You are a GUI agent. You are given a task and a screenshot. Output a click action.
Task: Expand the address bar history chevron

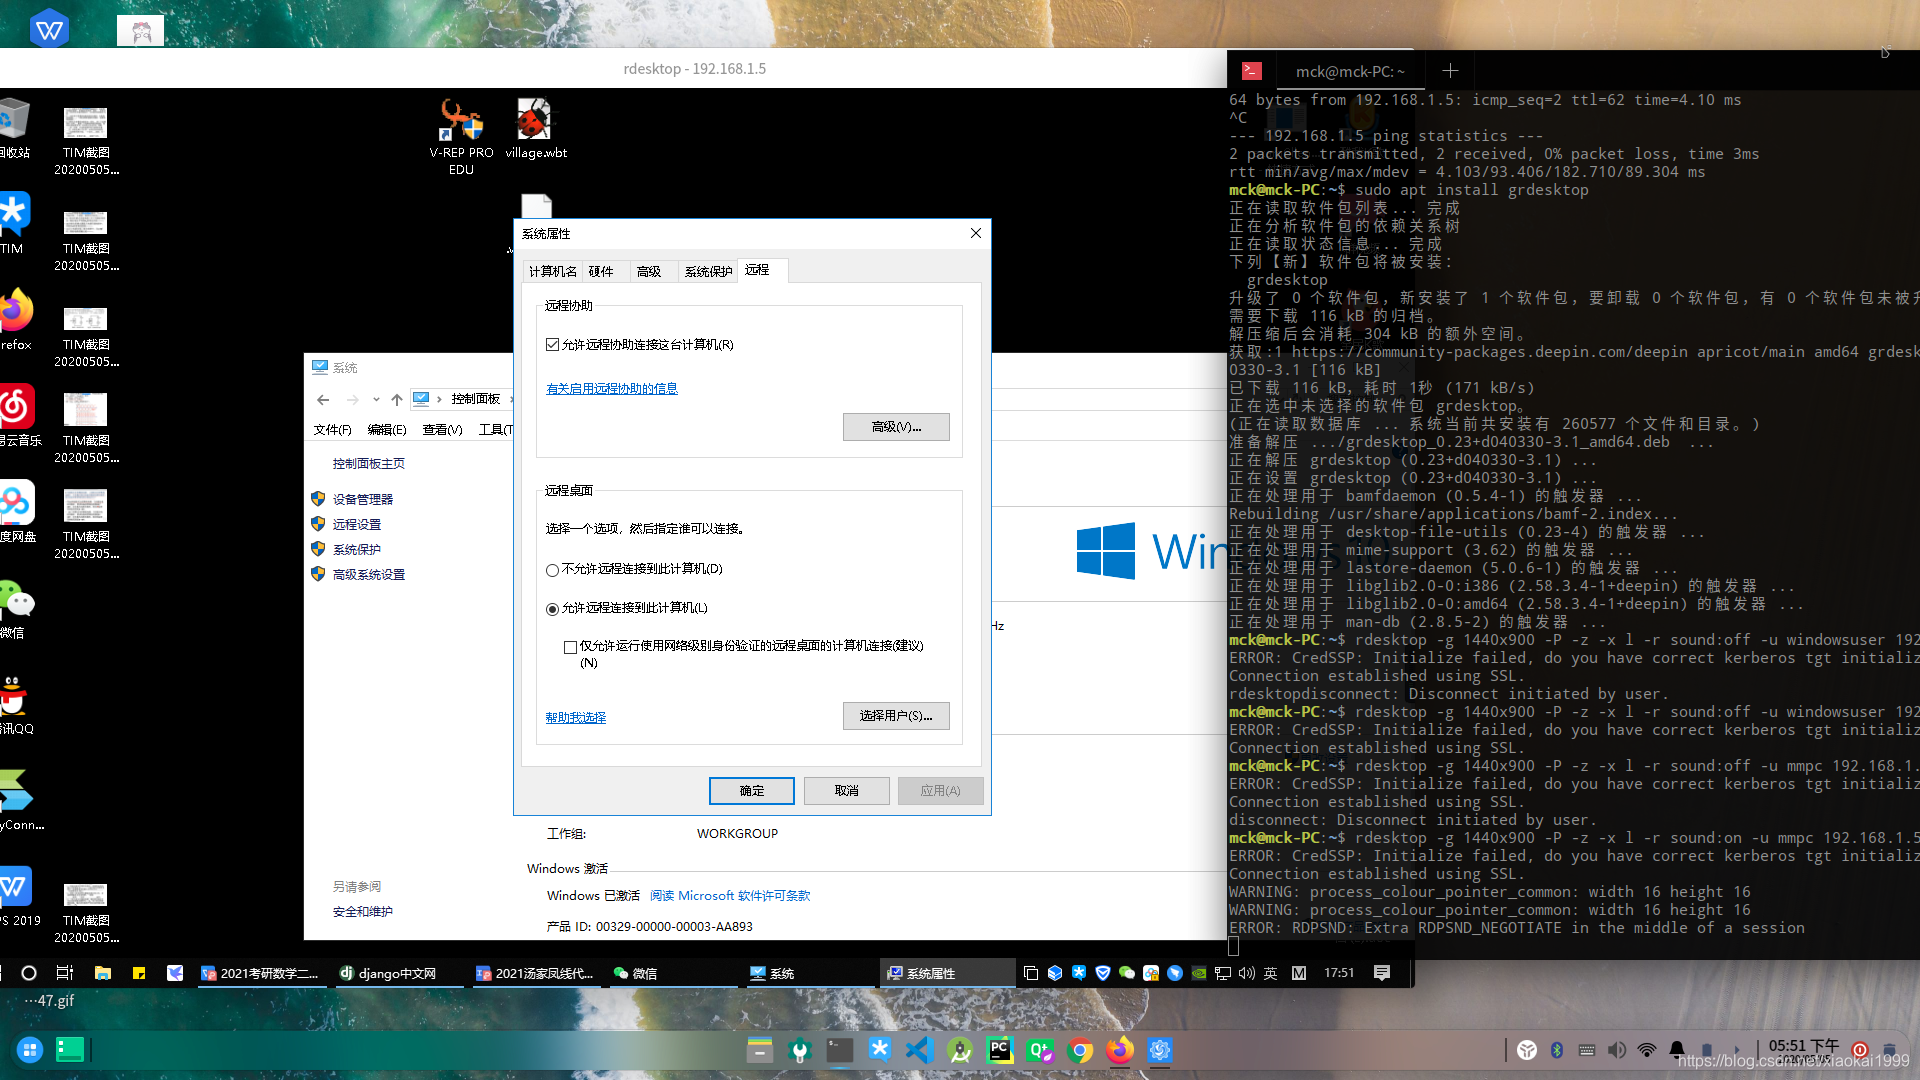click(x=376, y=400)
